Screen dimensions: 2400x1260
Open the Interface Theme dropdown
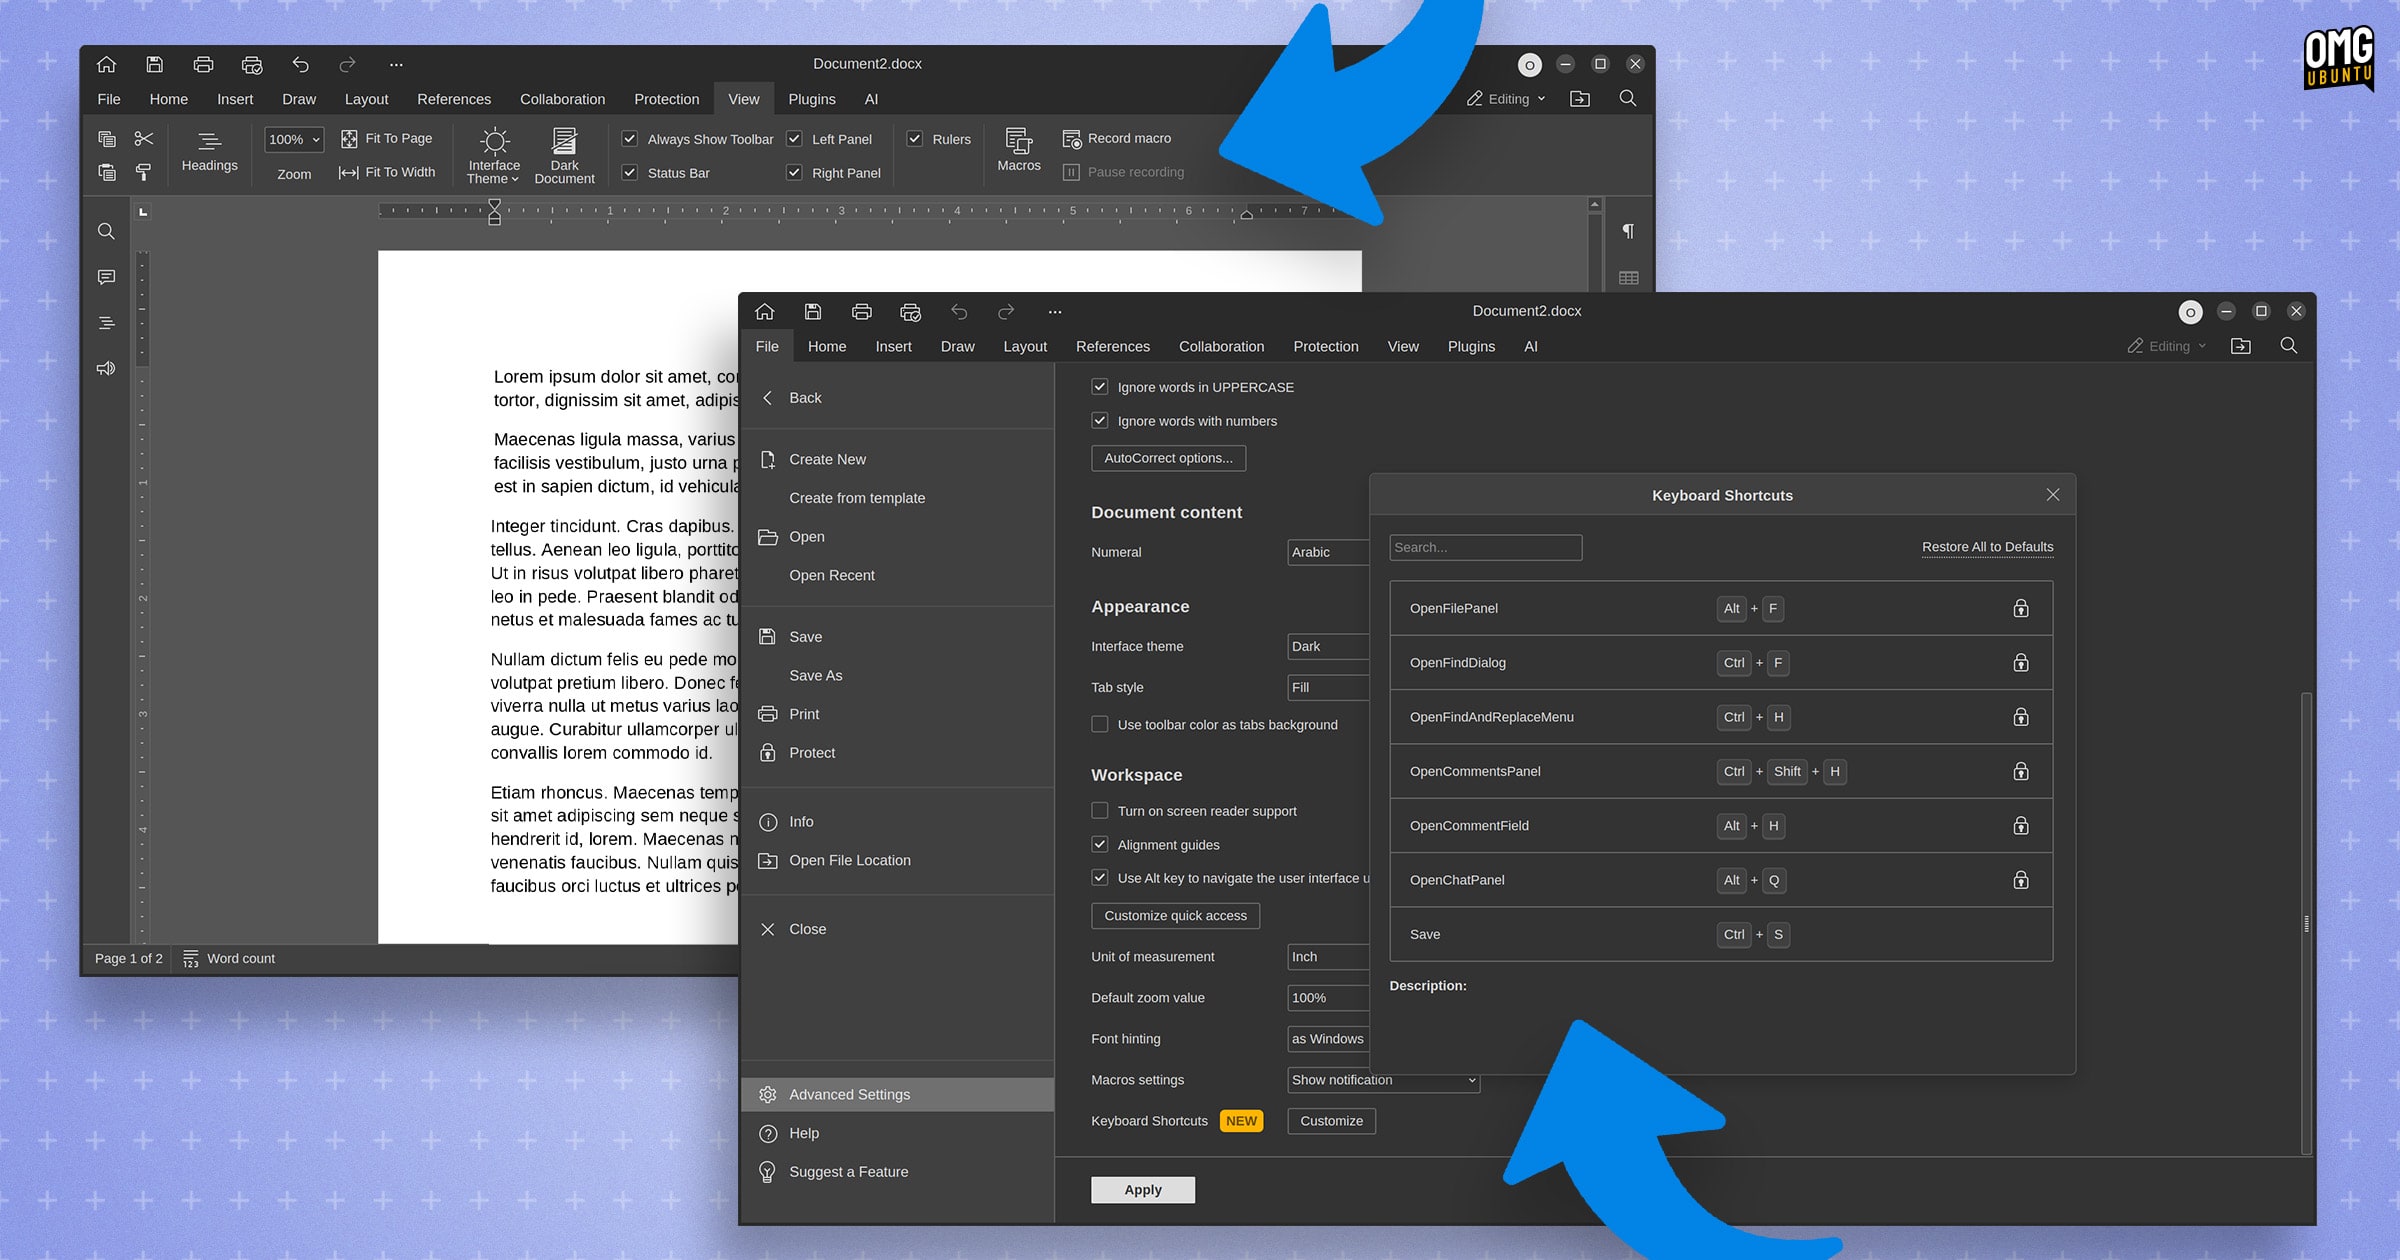(494, 155)
